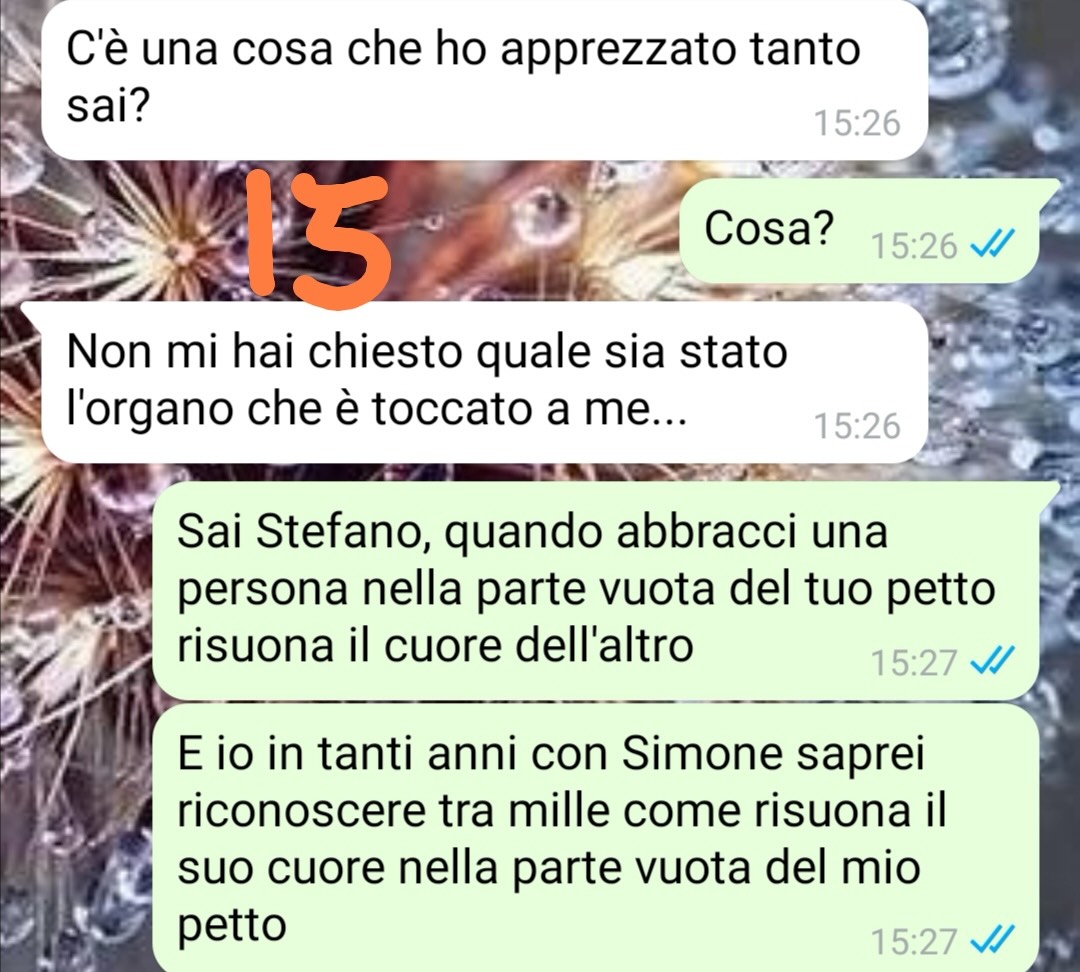This screenshot has width=1080, height=972.
Task: Click the 15:27 timestamp on the last message
Action: point(914,942)
